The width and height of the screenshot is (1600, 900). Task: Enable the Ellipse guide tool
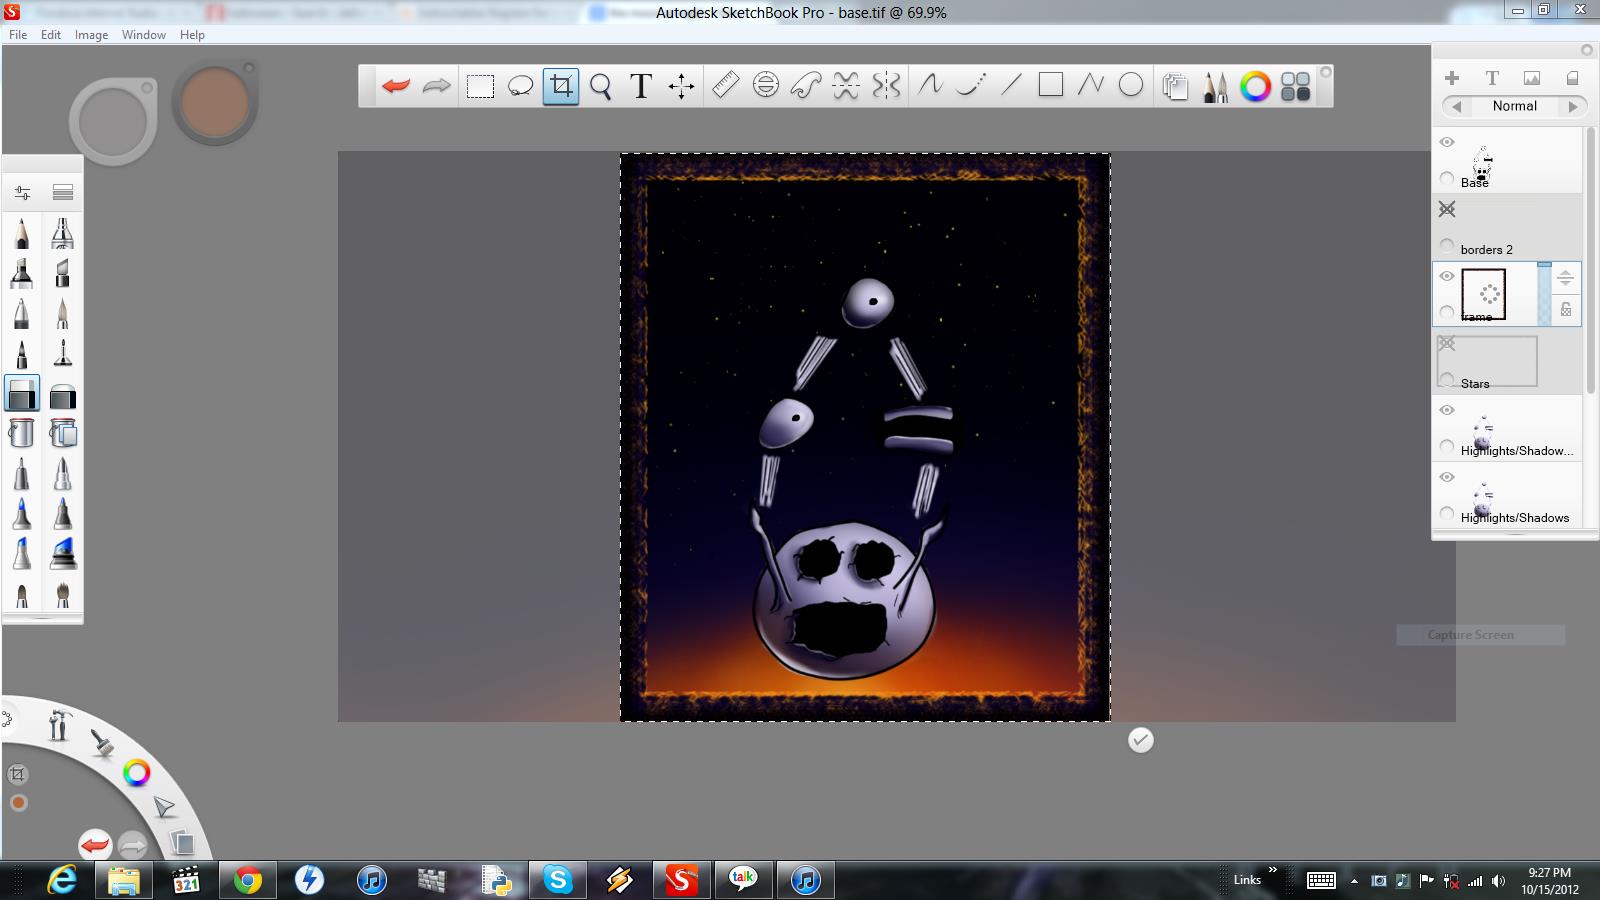(x=766, y=86)
